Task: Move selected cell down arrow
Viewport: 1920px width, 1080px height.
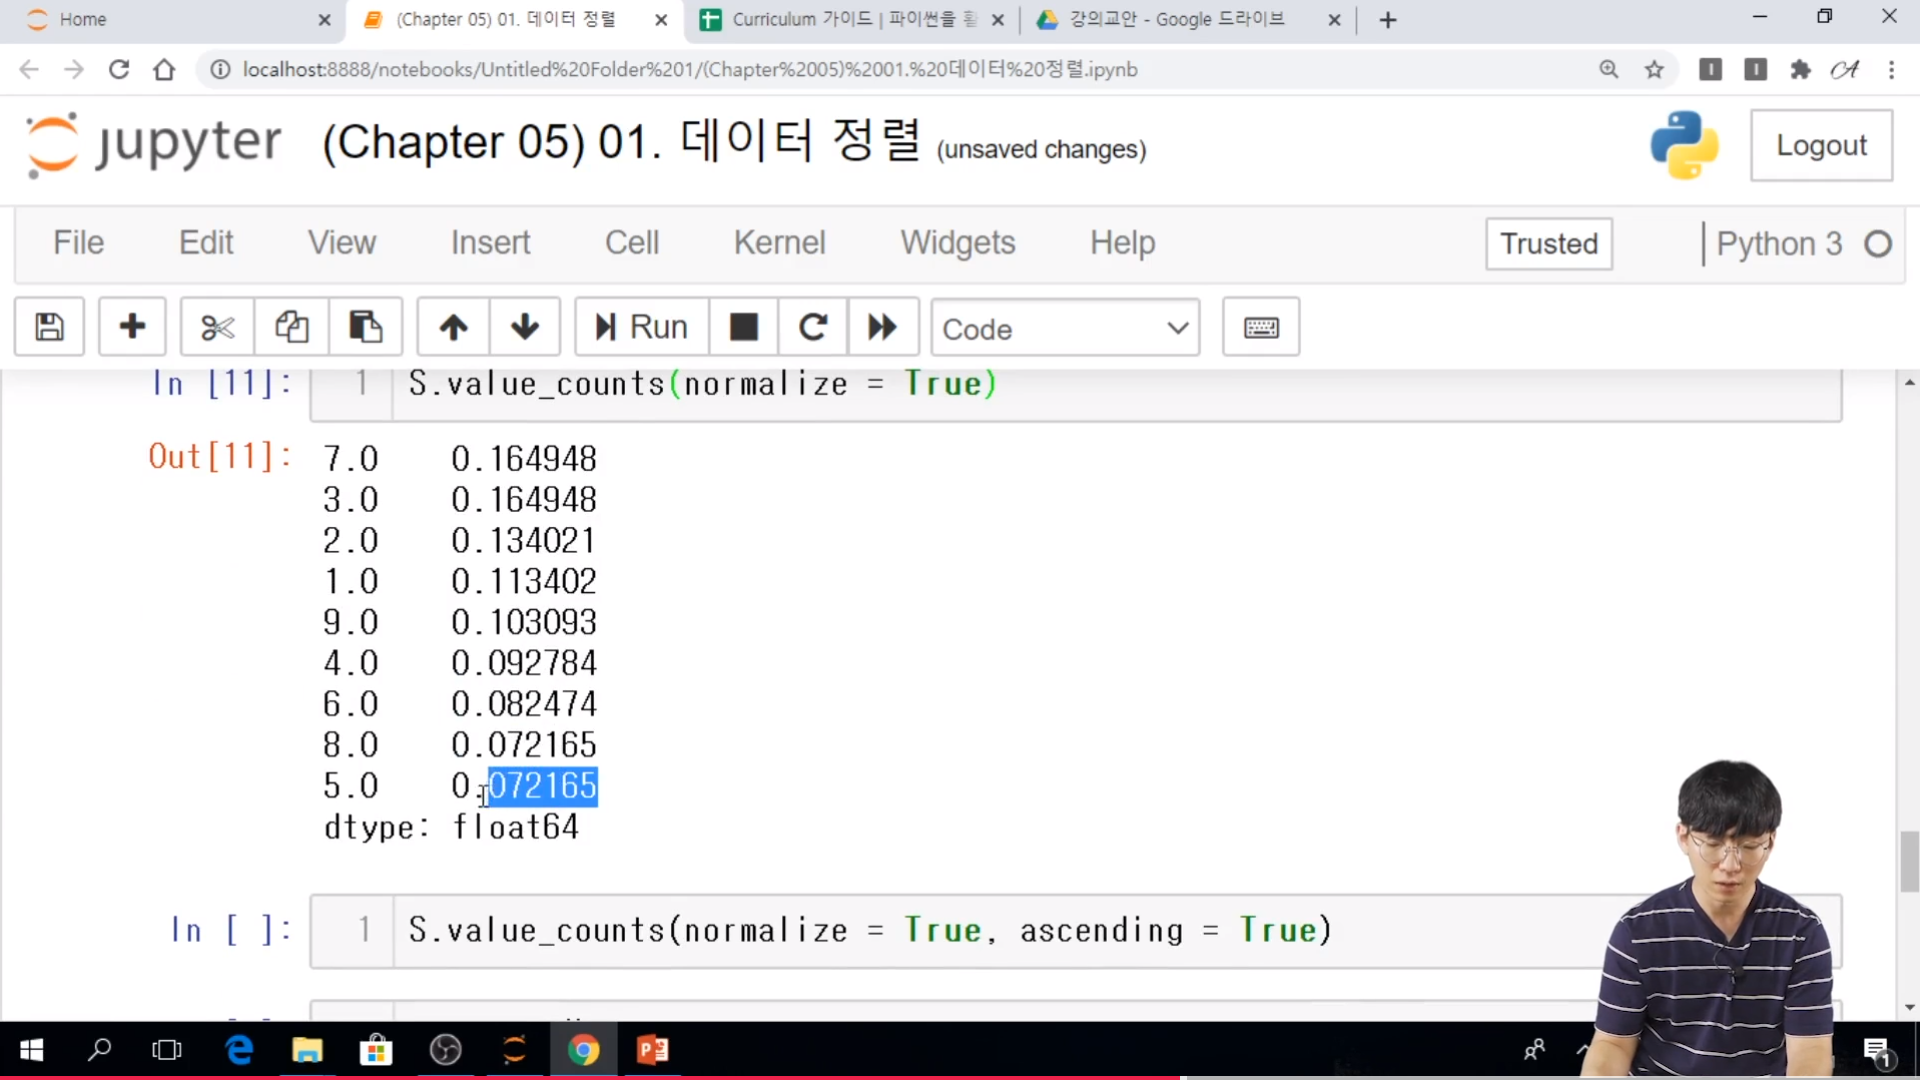Action: (524, 327)
